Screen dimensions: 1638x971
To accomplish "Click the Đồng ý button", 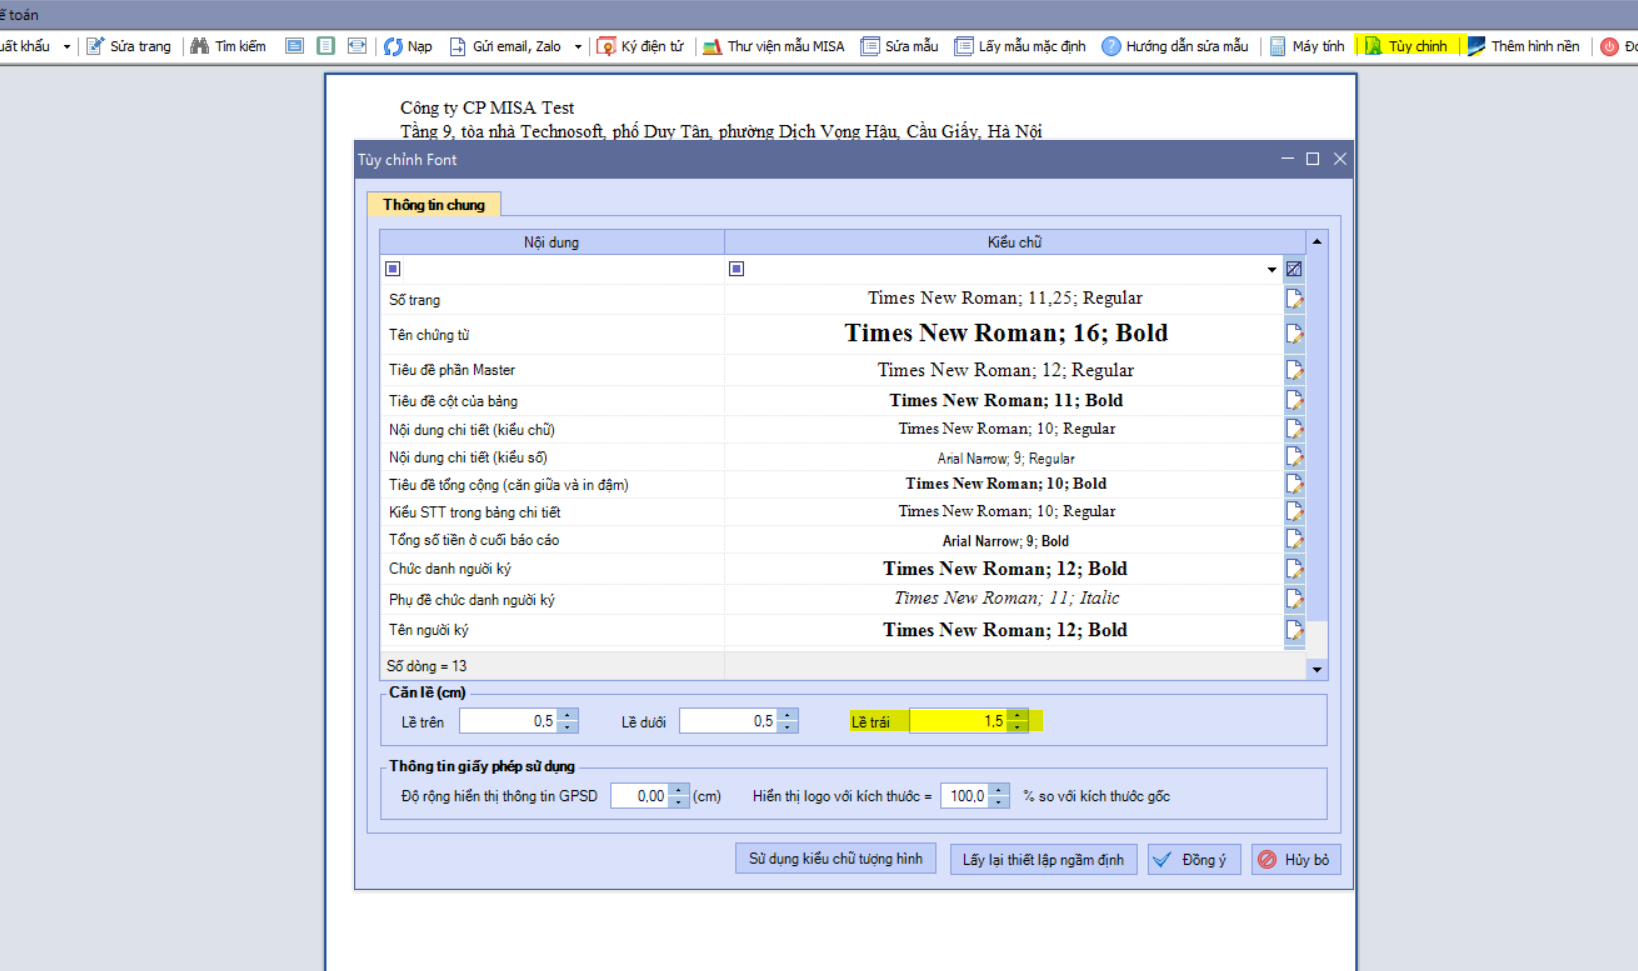I will click(1194, 860).
